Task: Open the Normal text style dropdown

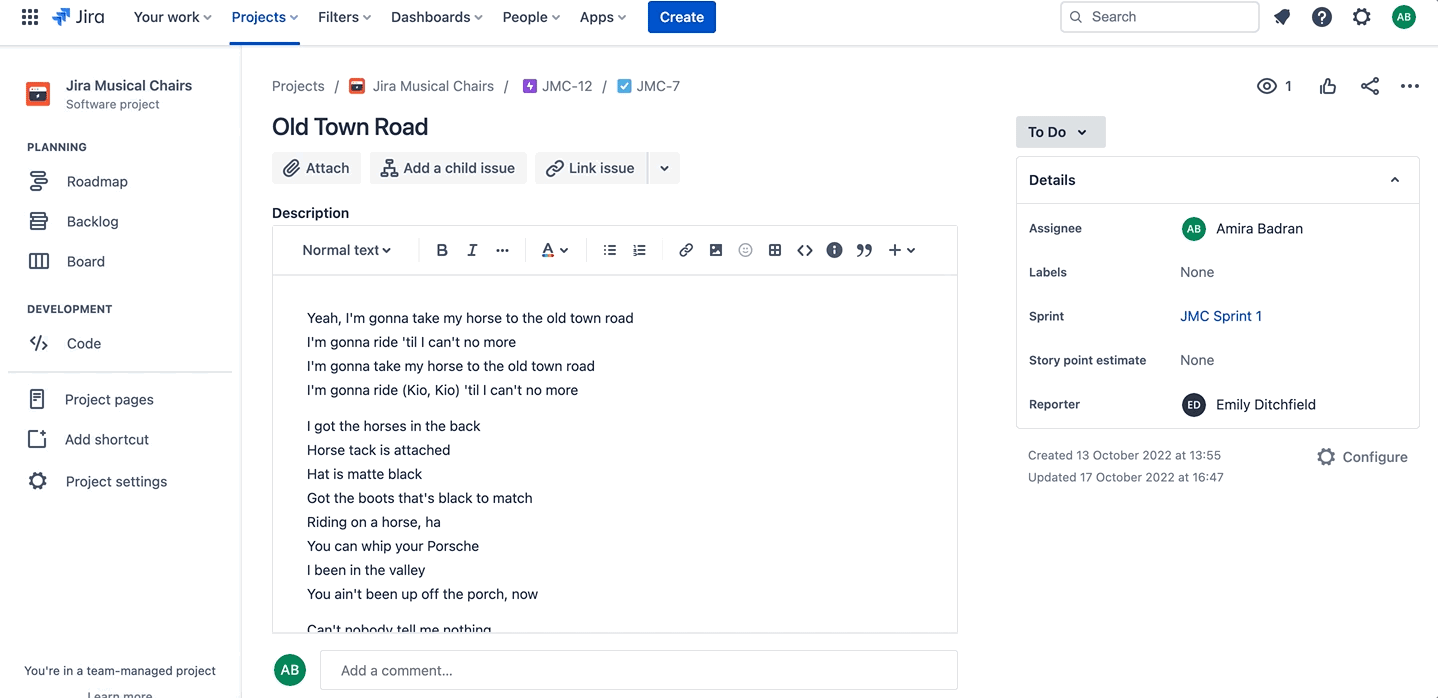Action: [347, 250]
